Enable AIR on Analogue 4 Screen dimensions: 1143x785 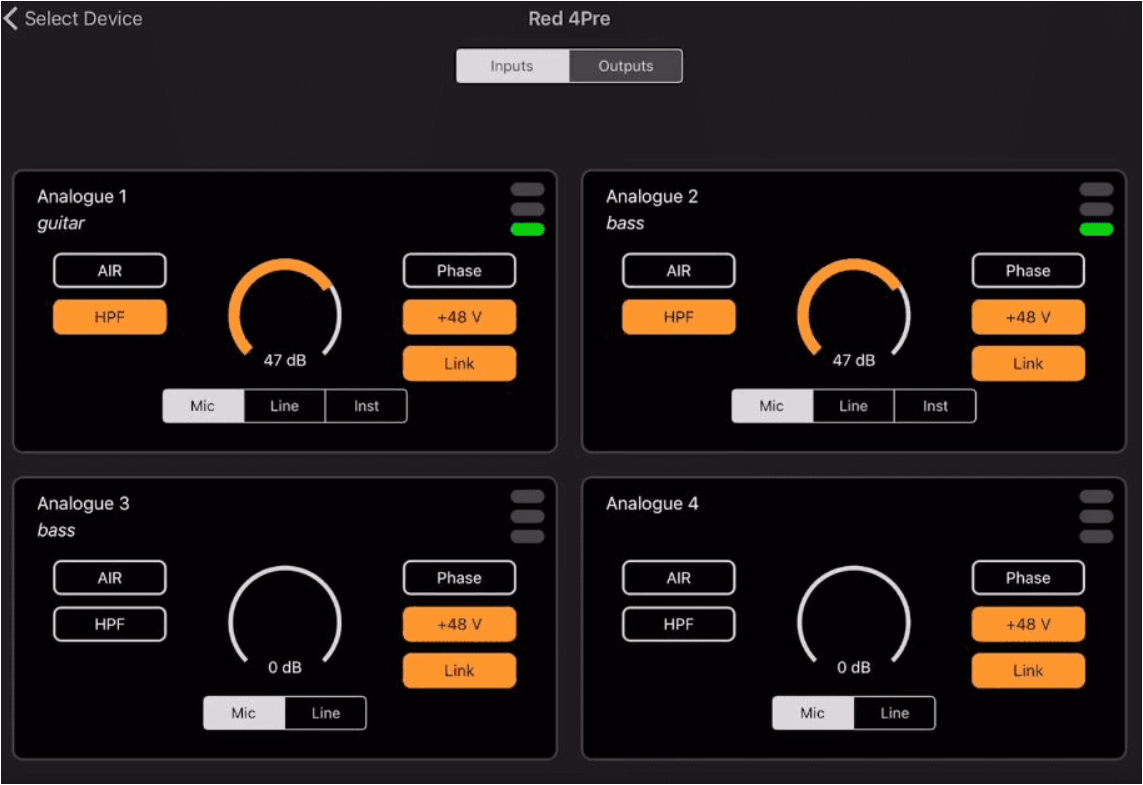(x=679, y=578)
